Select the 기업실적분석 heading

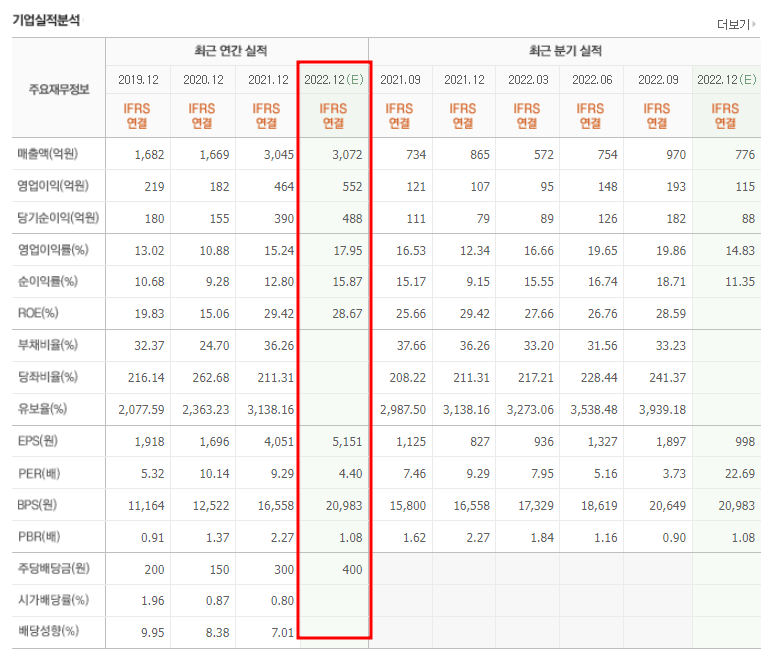(x=46, y=20)
